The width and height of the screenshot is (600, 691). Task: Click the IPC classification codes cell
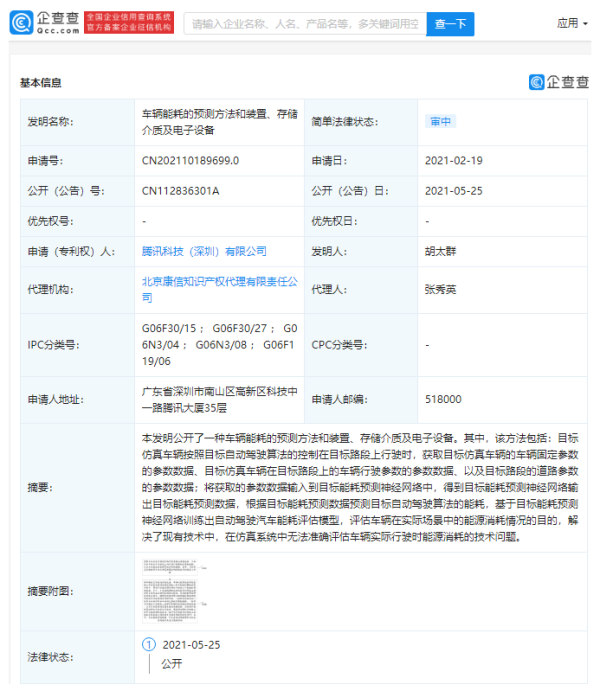(220, 344)
